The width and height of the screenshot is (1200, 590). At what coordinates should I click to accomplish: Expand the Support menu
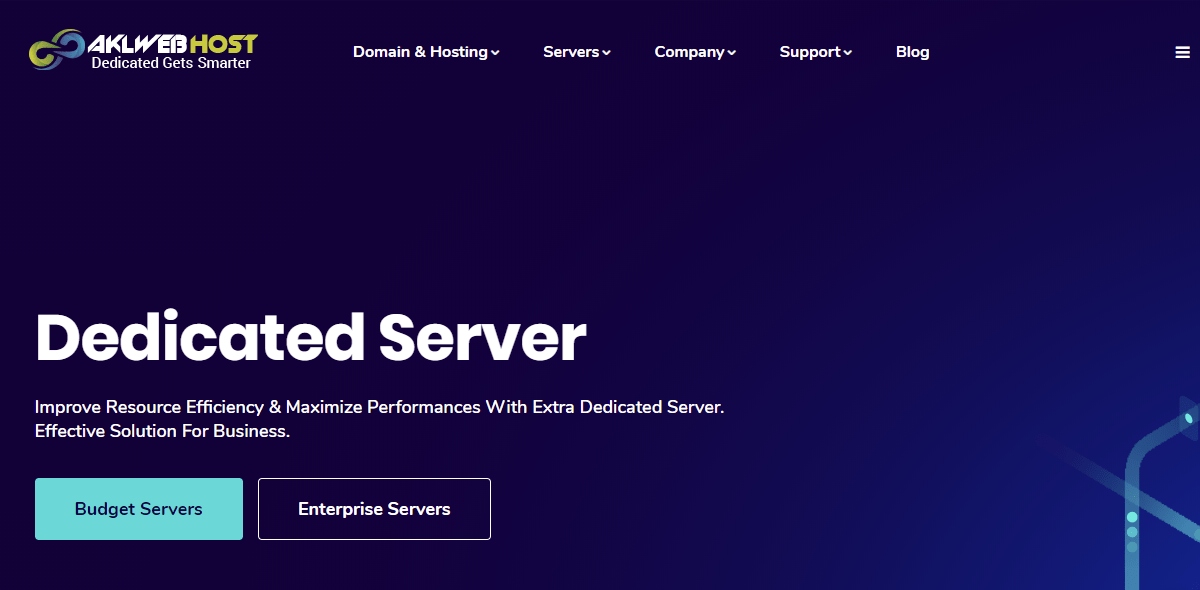816,52
